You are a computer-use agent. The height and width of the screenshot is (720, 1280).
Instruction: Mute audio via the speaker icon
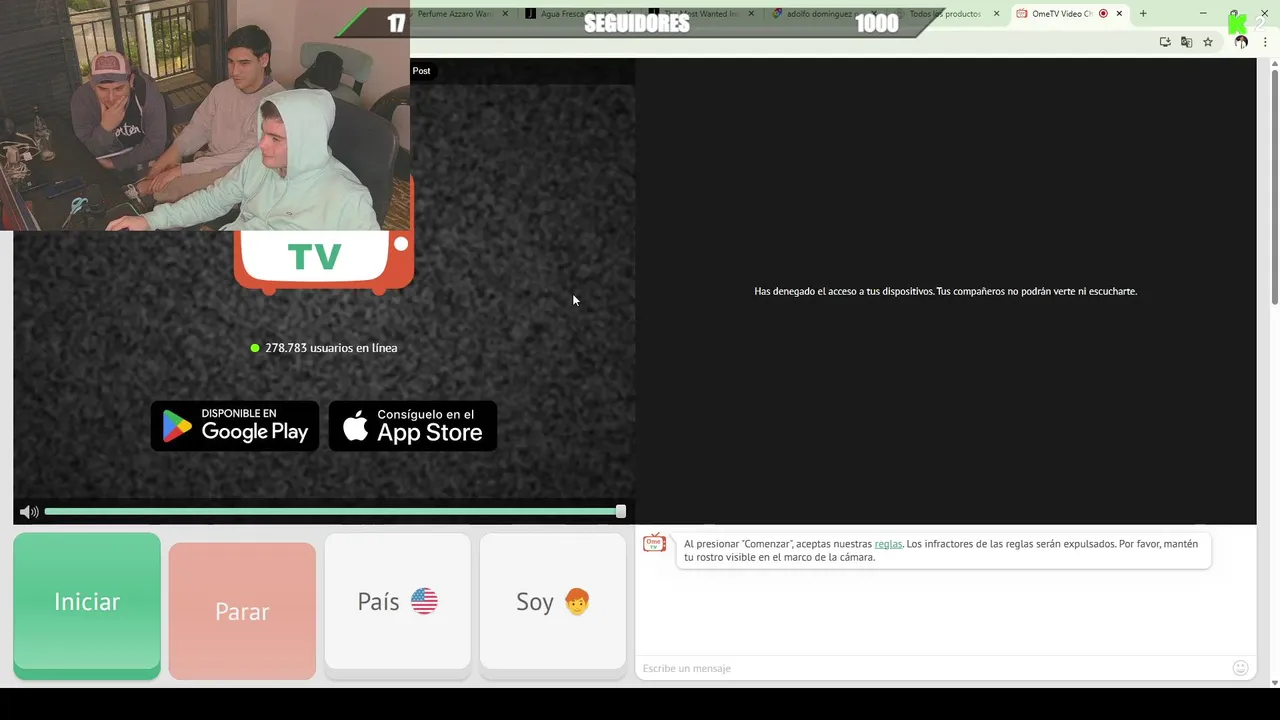coord(29,512)
